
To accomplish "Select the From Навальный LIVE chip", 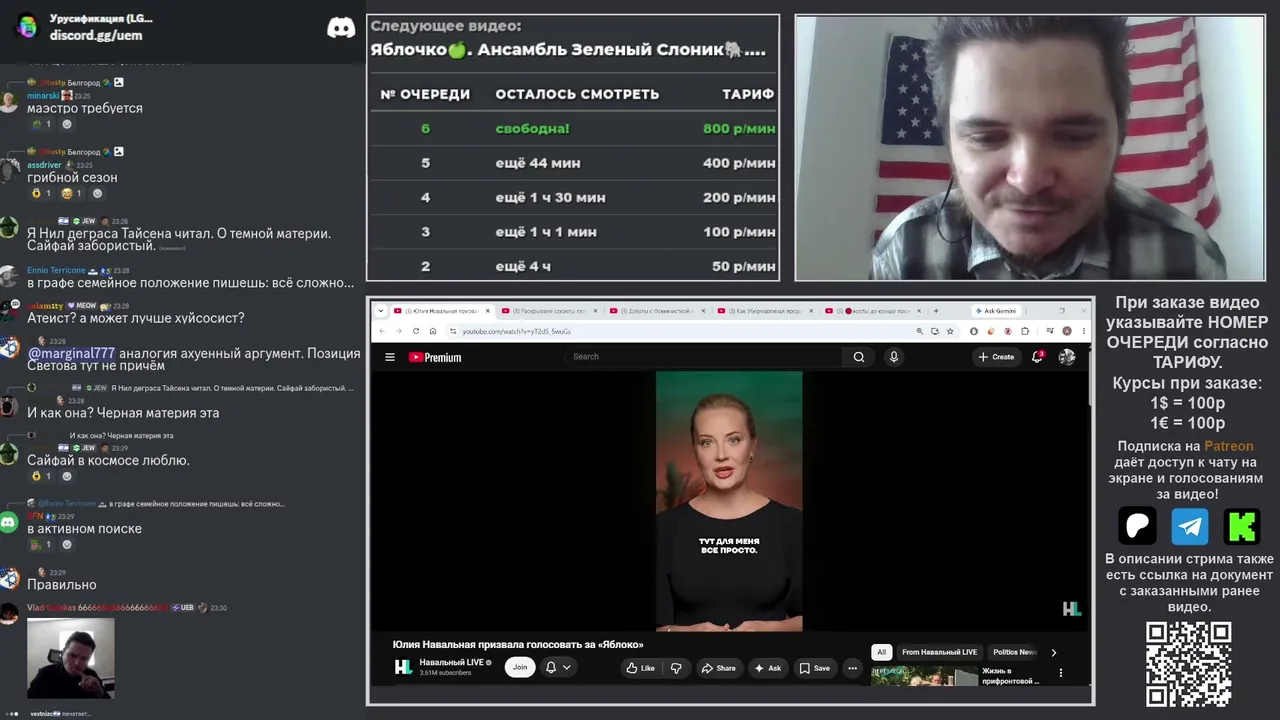I will 939,652.
